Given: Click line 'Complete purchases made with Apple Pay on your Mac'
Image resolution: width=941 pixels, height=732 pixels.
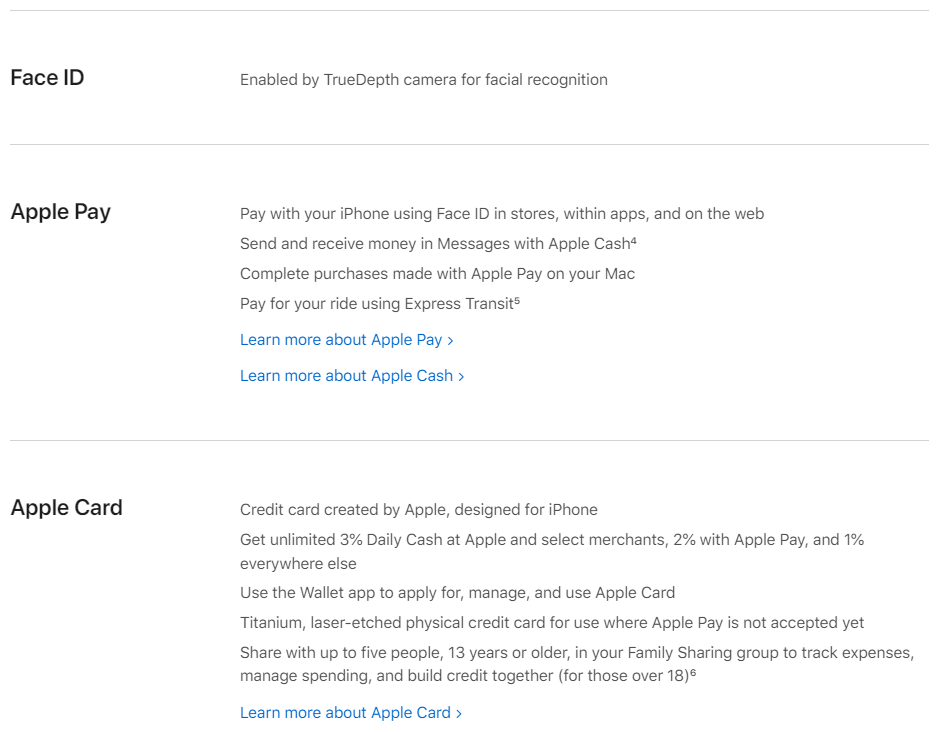Looking at the screenshot, I should point(437,274).
